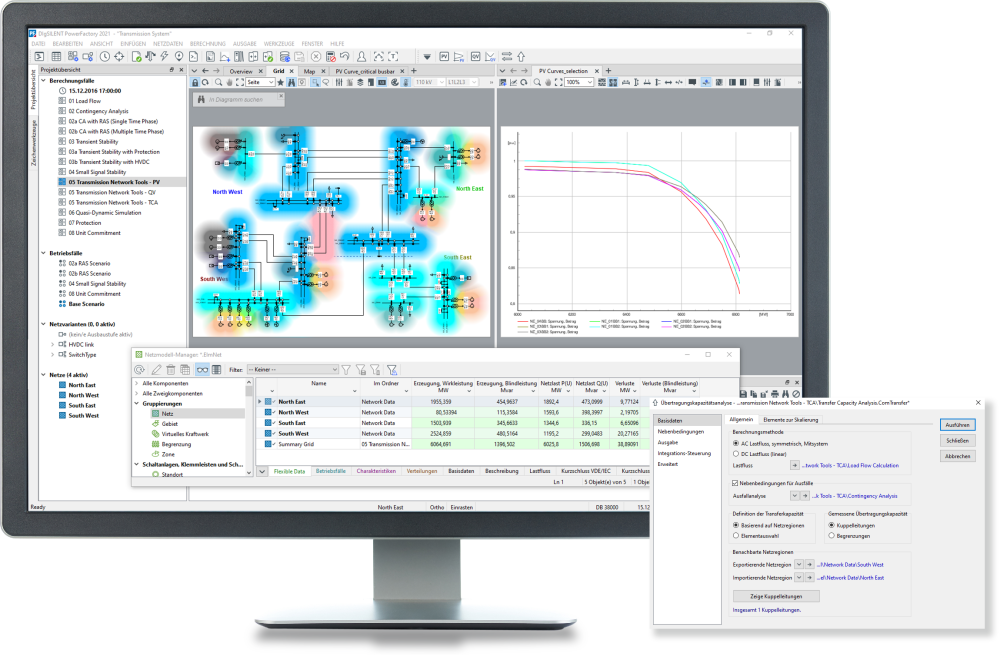Click the first funnel filter icon in Netzmodell-Manager
This screenshot has height=667, width=1000.
[346, 370]
